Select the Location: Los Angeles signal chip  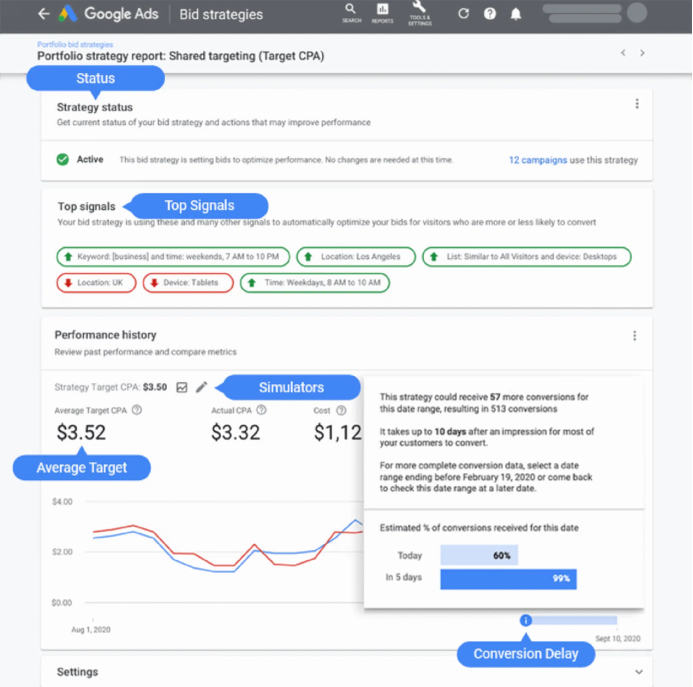coord(356,257)
